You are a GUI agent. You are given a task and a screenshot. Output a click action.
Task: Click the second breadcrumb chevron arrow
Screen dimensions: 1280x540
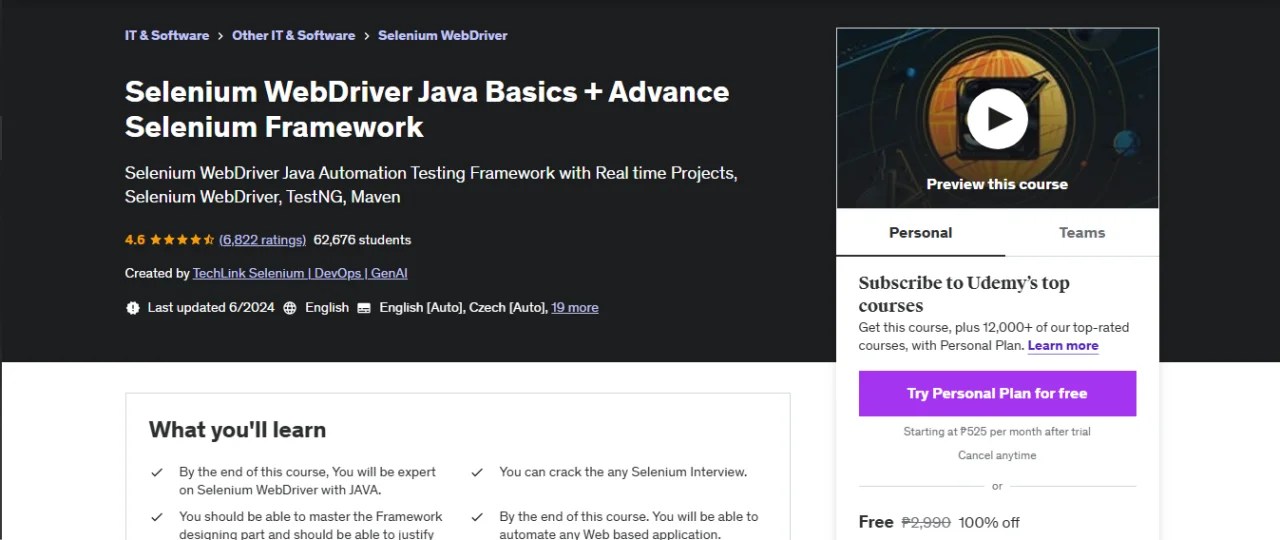click(x=367, y=36)
